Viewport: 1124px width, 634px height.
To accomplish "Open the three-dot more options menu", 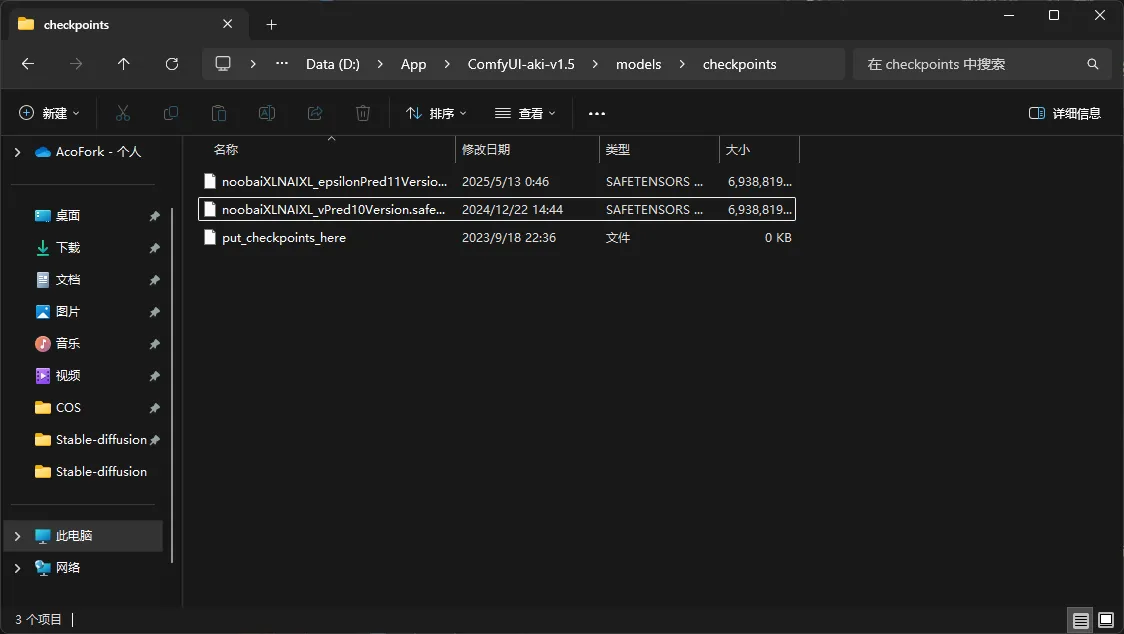I will click(x=597, y=113).
